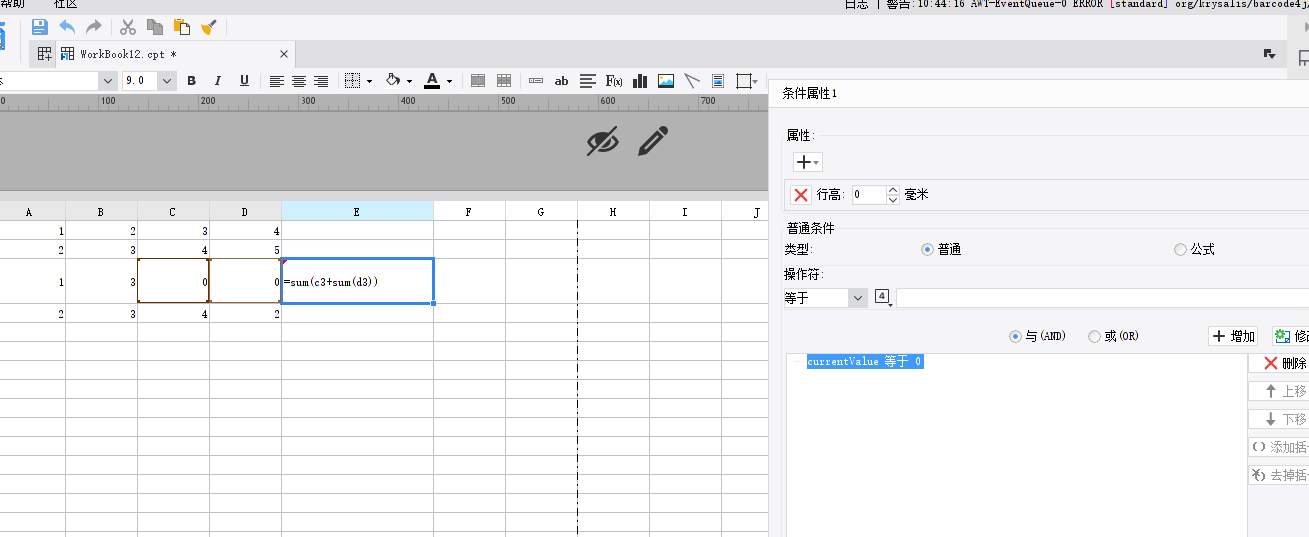
Task: Open the tab list dropdown beside the panel
Action: [x=1270, y=54]
